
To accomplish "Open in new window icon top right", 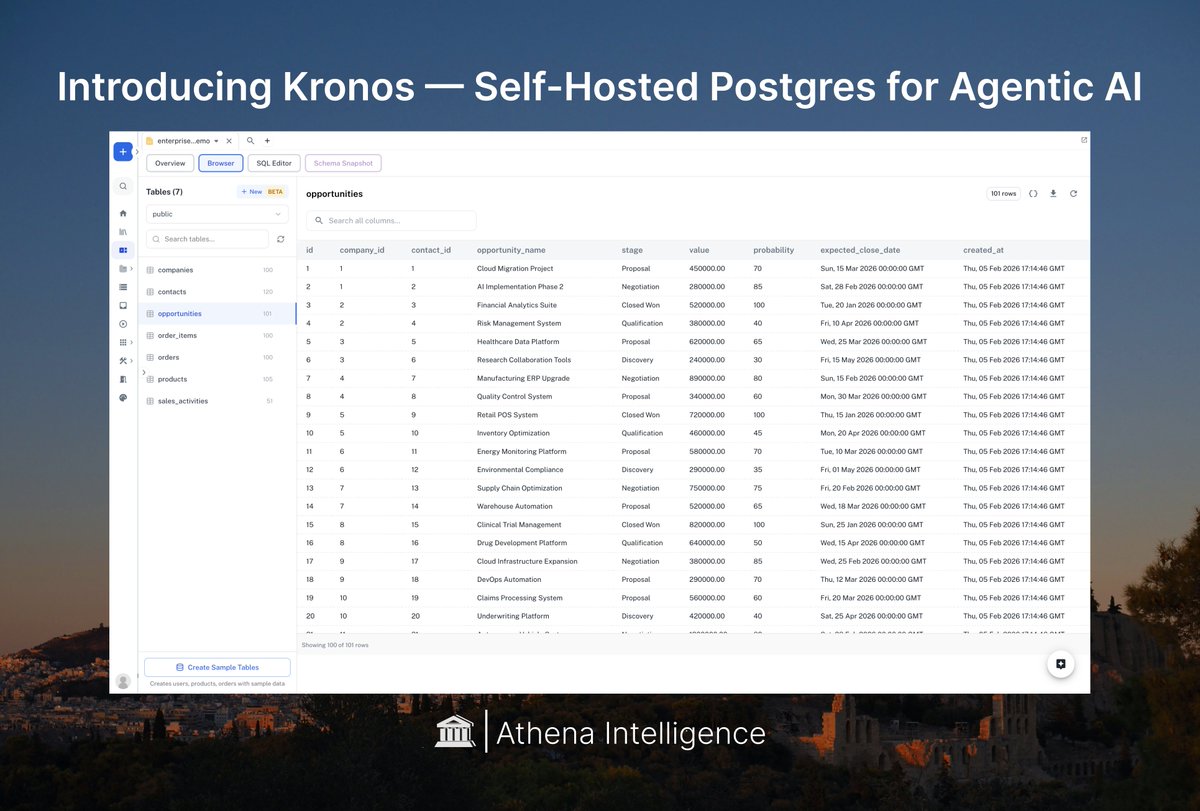I will click(1084, 140).
